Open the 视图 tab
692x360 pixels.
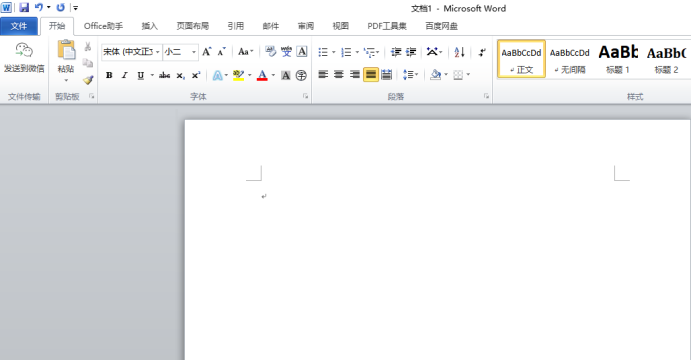(x=340, y=26)
